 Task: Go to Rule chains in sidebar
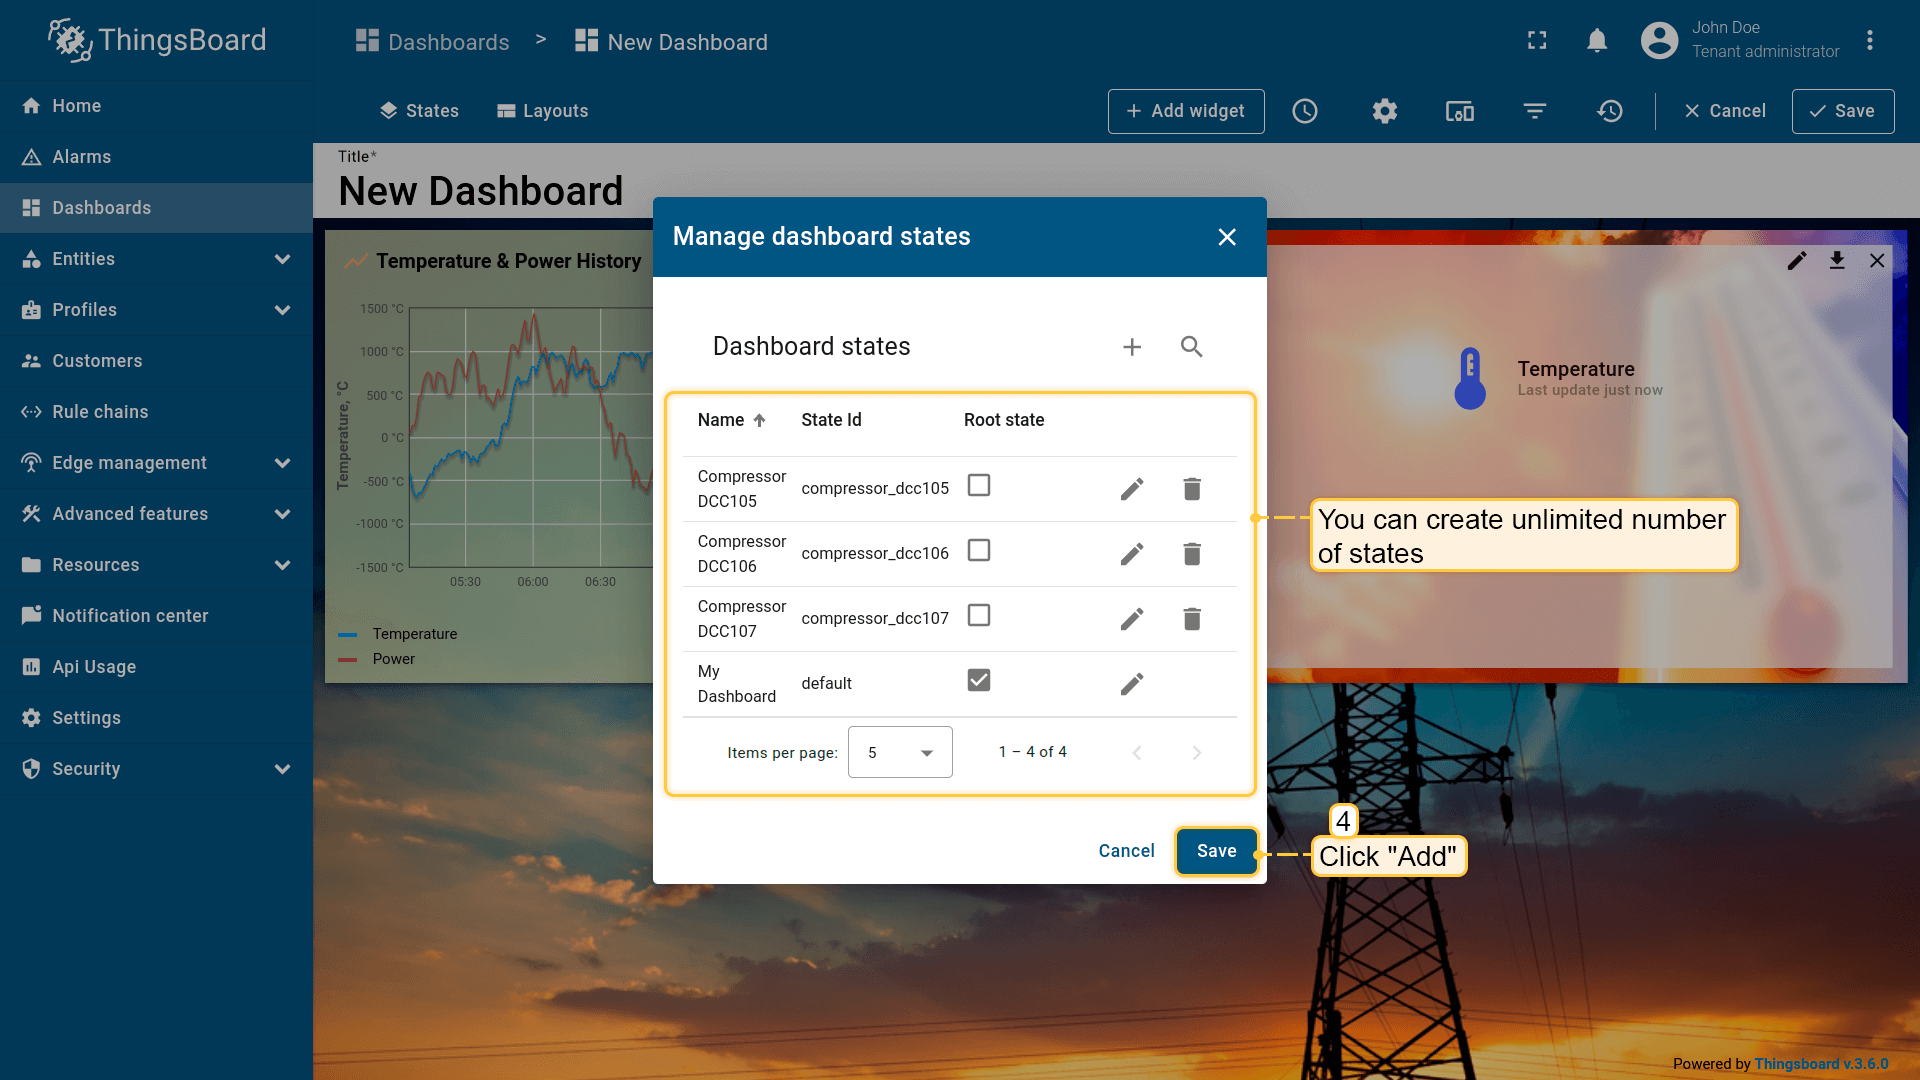(100, 412)
